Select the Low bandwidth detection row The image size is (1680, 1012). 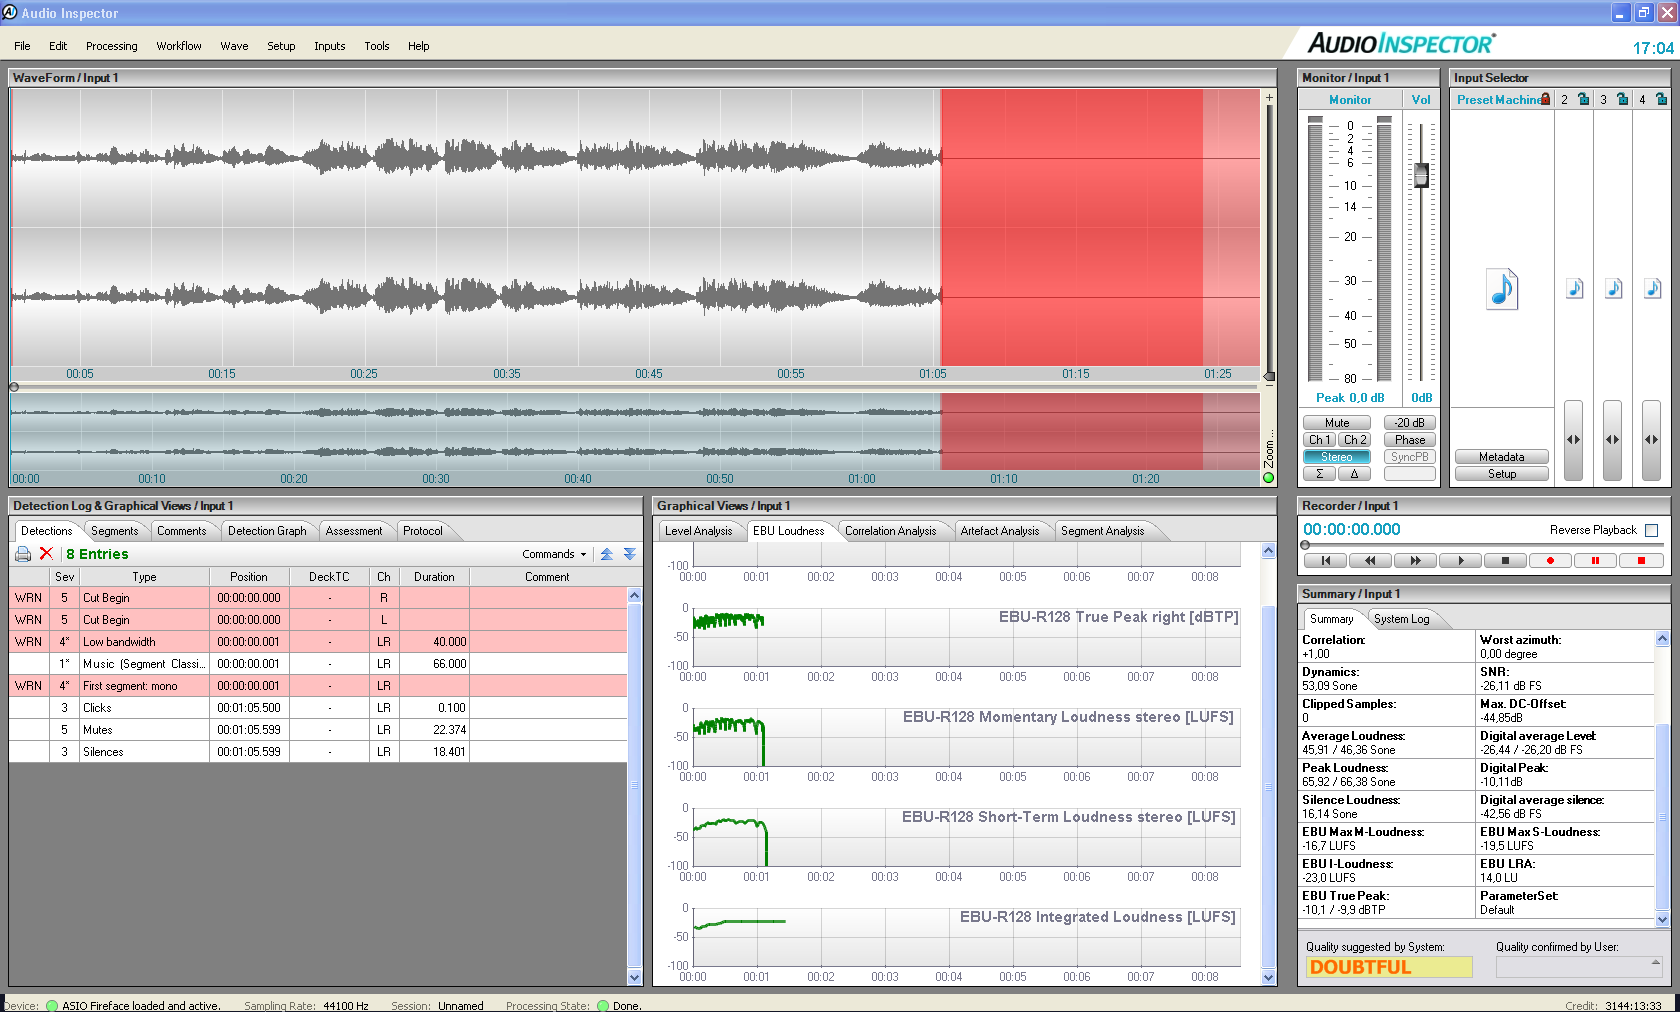click(x=319, y=642)
